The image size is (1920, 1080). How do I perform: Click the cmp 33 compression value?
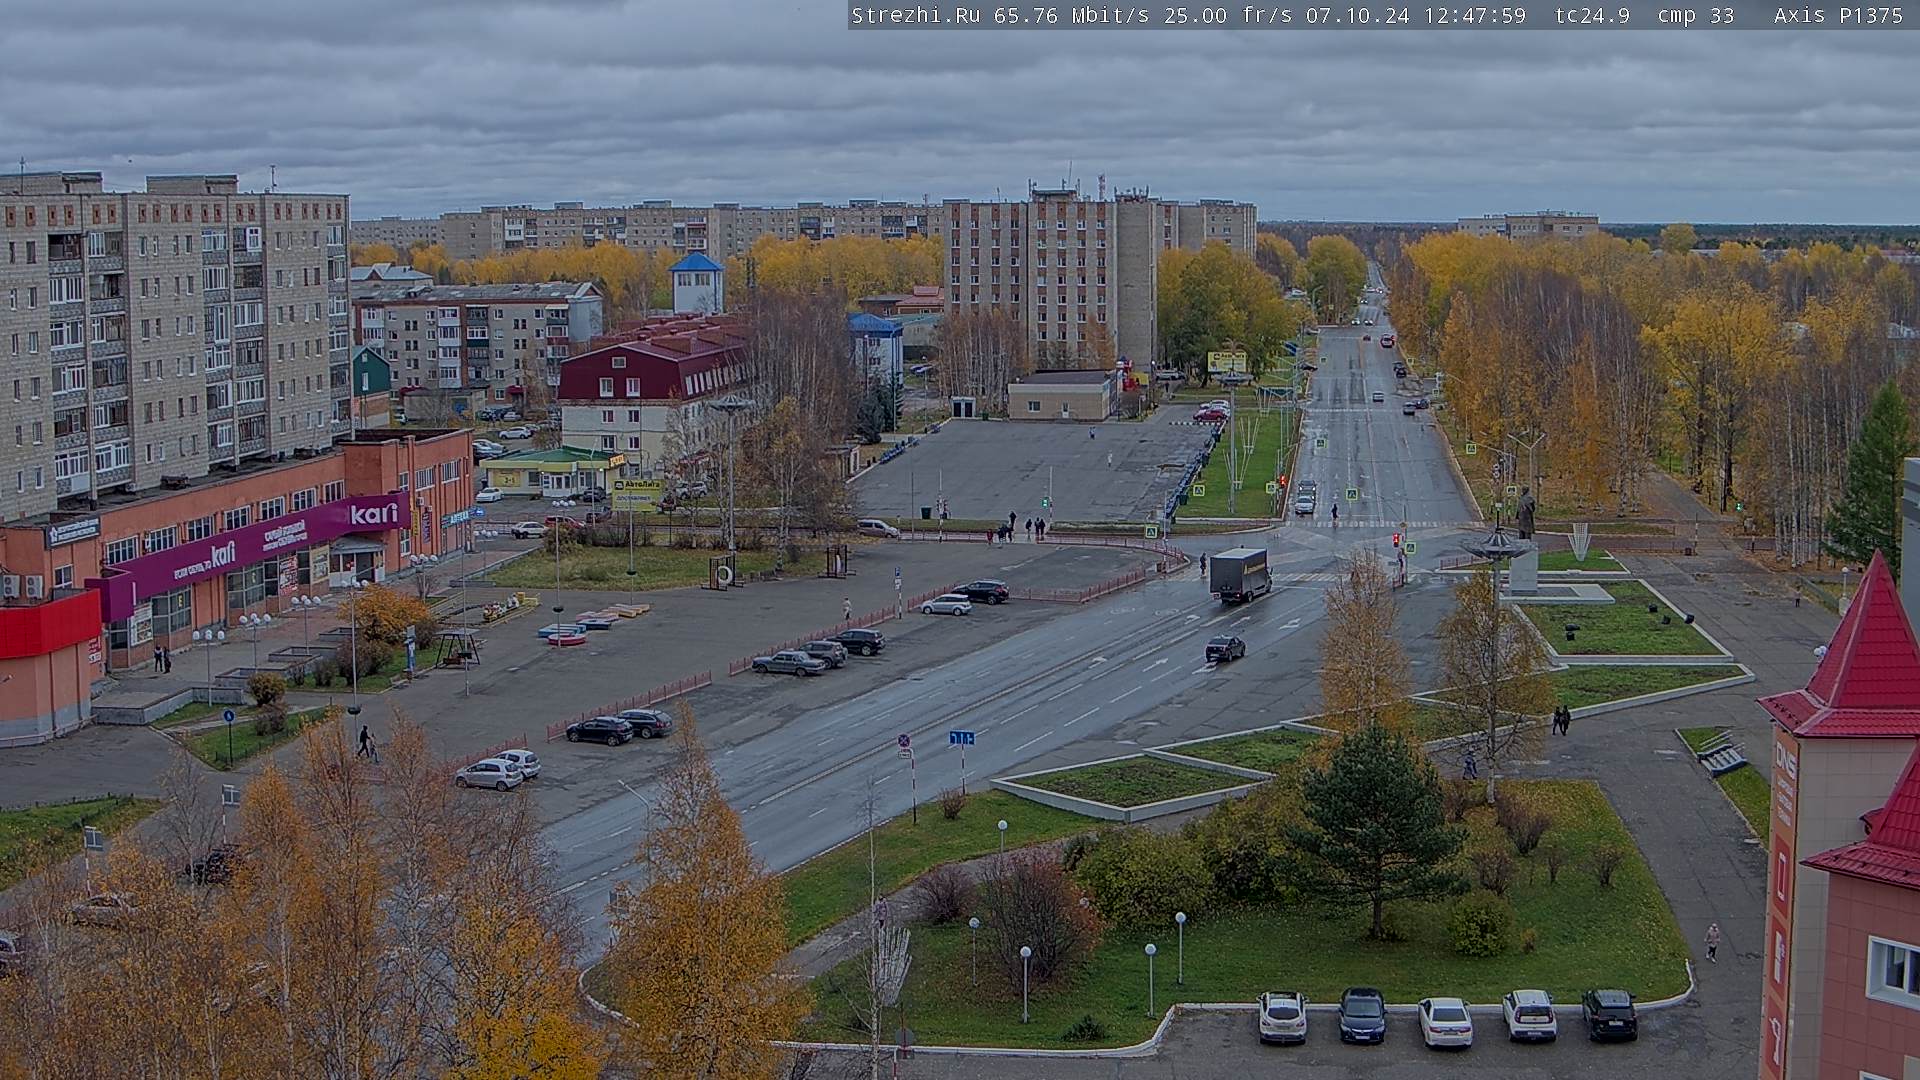[x=1696, y=15]
